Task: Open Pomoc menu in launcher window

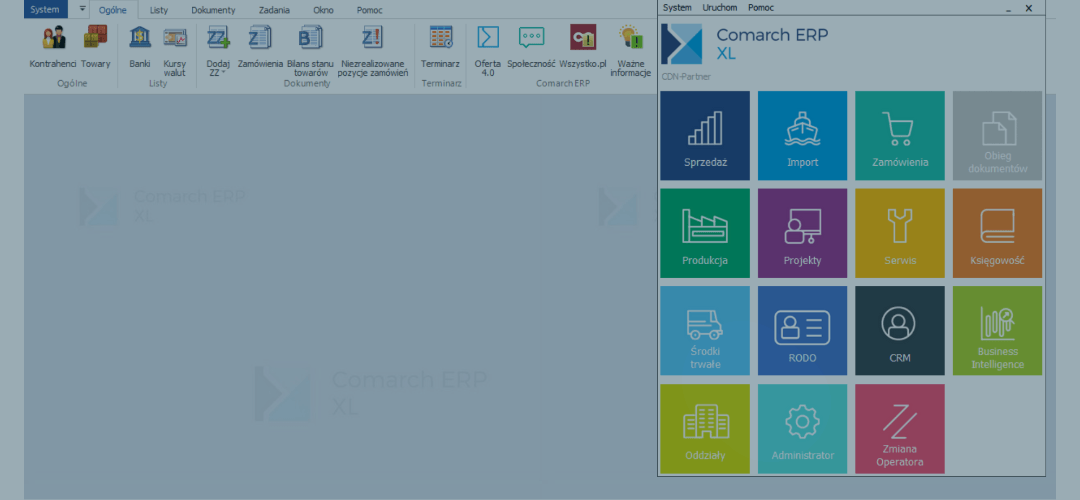Action: point(760,8)
